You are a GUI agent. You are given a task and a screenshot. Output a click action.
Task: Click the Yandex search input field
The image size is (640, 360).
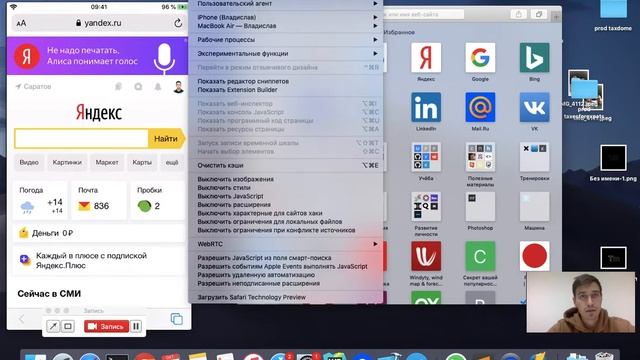click(81, 139)
